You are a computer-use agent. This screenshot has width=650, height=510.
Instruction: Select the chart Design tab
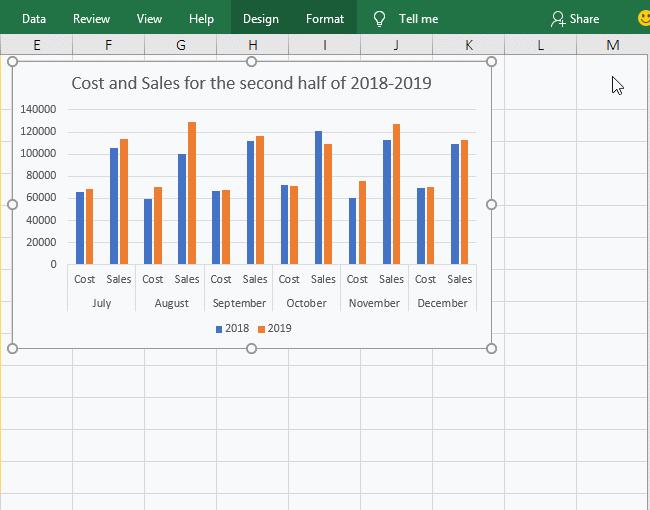point(261,18)
